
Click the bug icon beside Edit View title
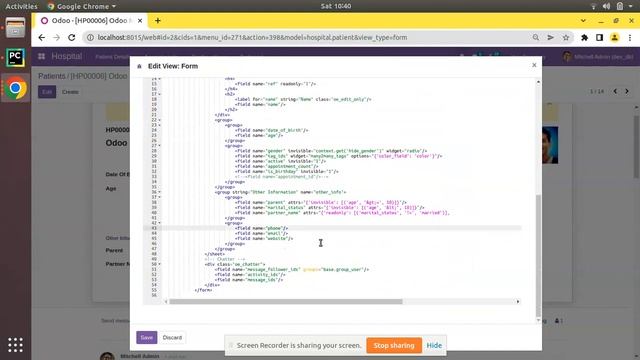tap(139, 66)
